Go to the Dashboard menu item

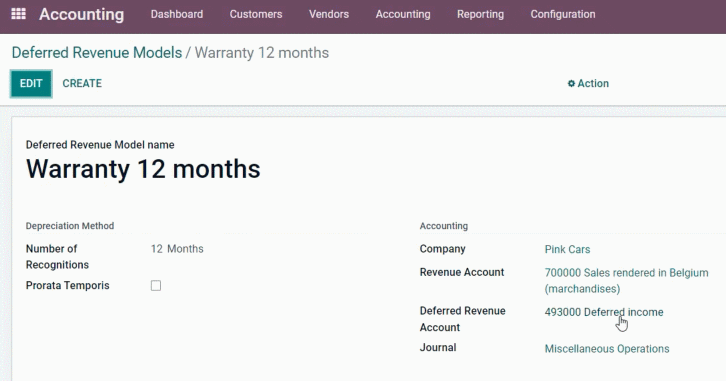coord(176,14)
